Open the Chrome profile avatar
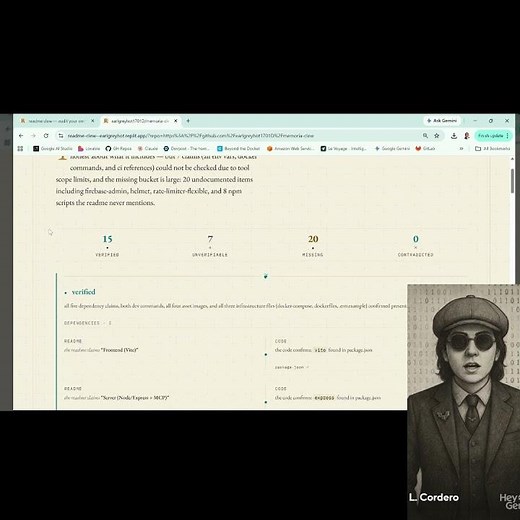520x520 pixels. [x=467, y=136]
